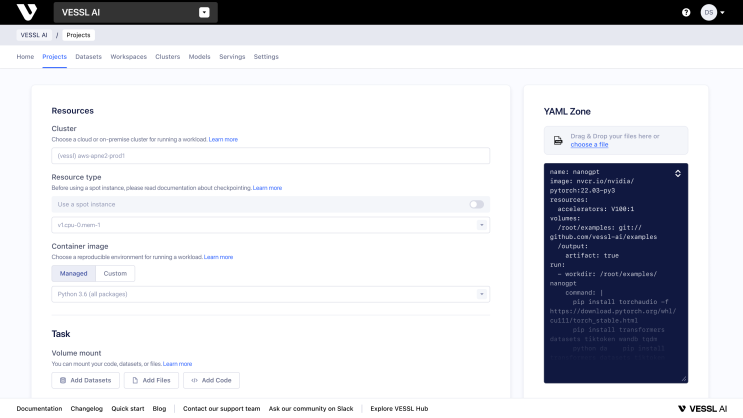Click the VESSL logo icon
The height and width of the screenshot is (418, 743).
27,12
